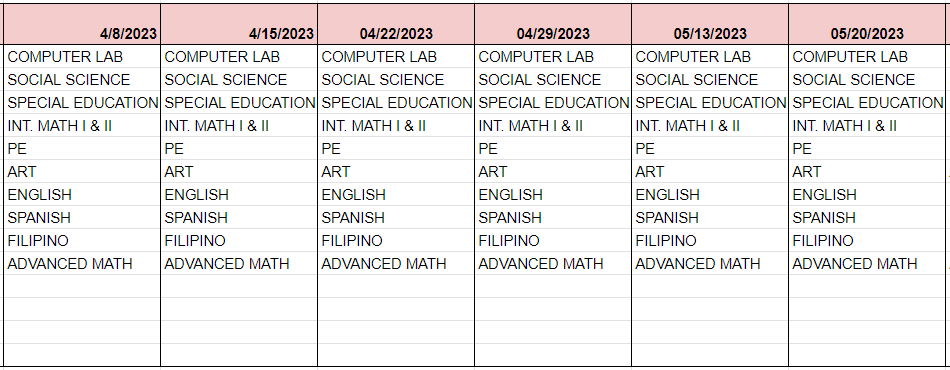Select SOCIAL SCIENCE cell under 4/15/2023
The image size is (950, 370).
239,80
